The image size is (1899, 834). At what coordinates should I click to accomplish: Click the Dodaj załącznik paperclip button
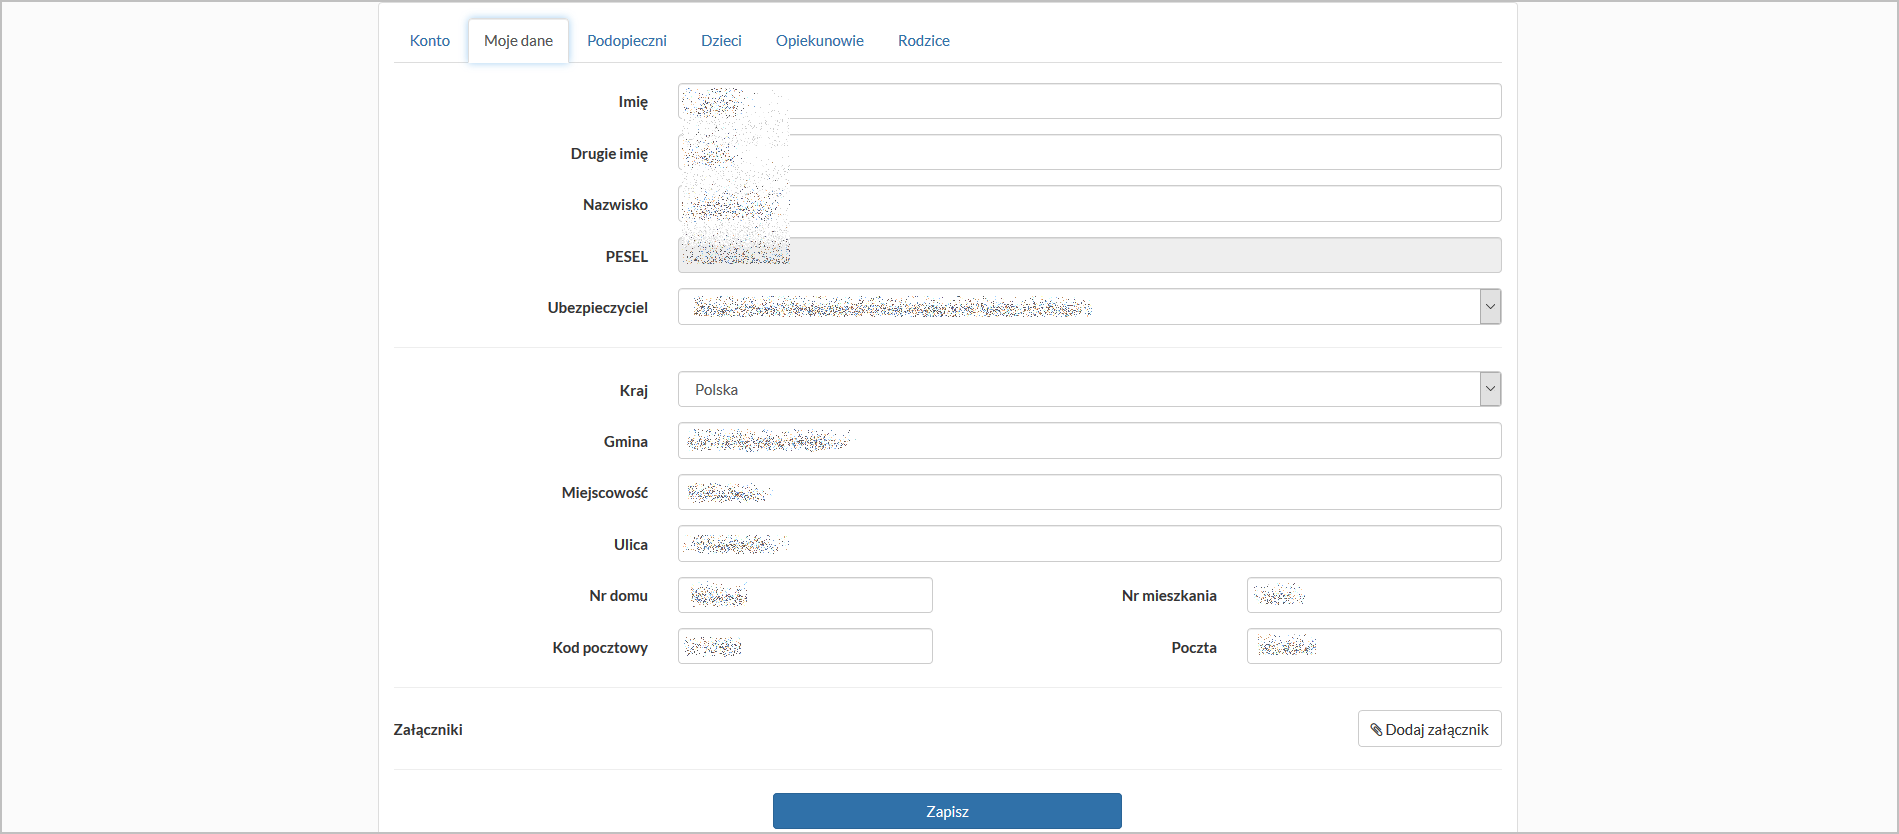pos(1429,729)
